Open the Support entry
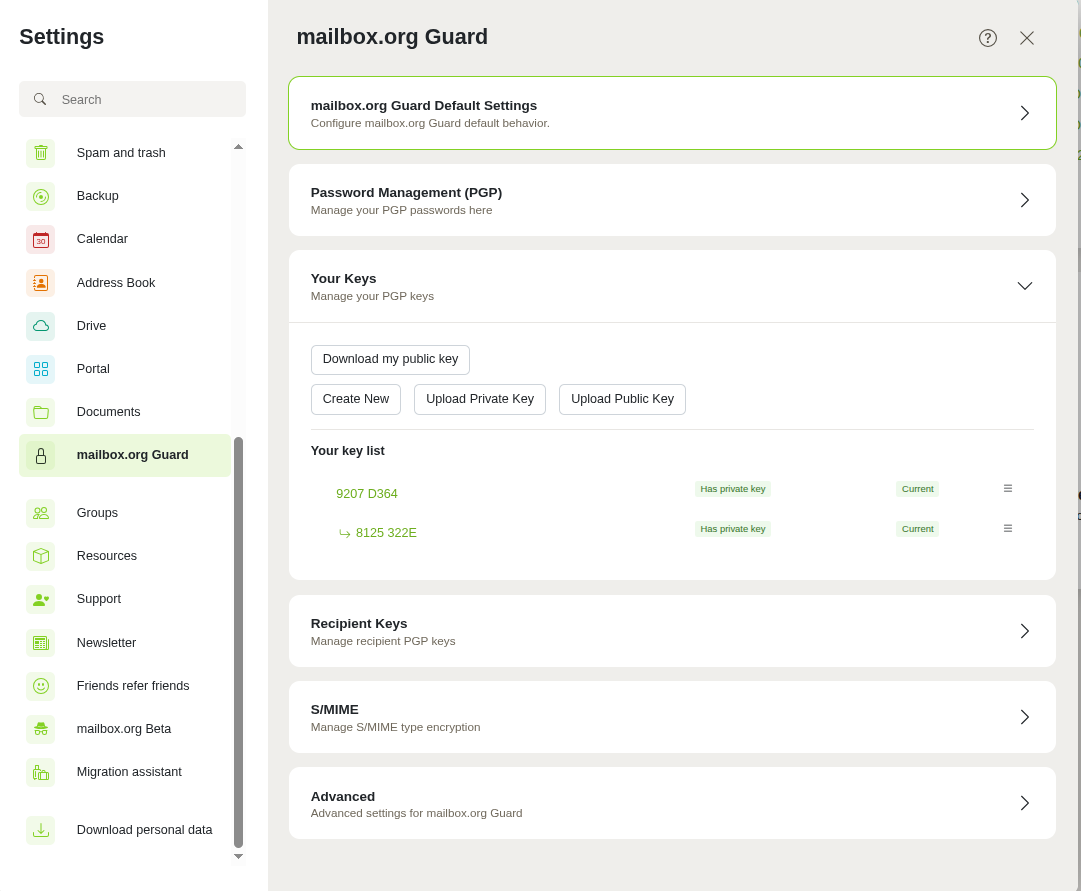Viewport: 1081px width, 891px height. pyautogui.click(x=125, y=599)
